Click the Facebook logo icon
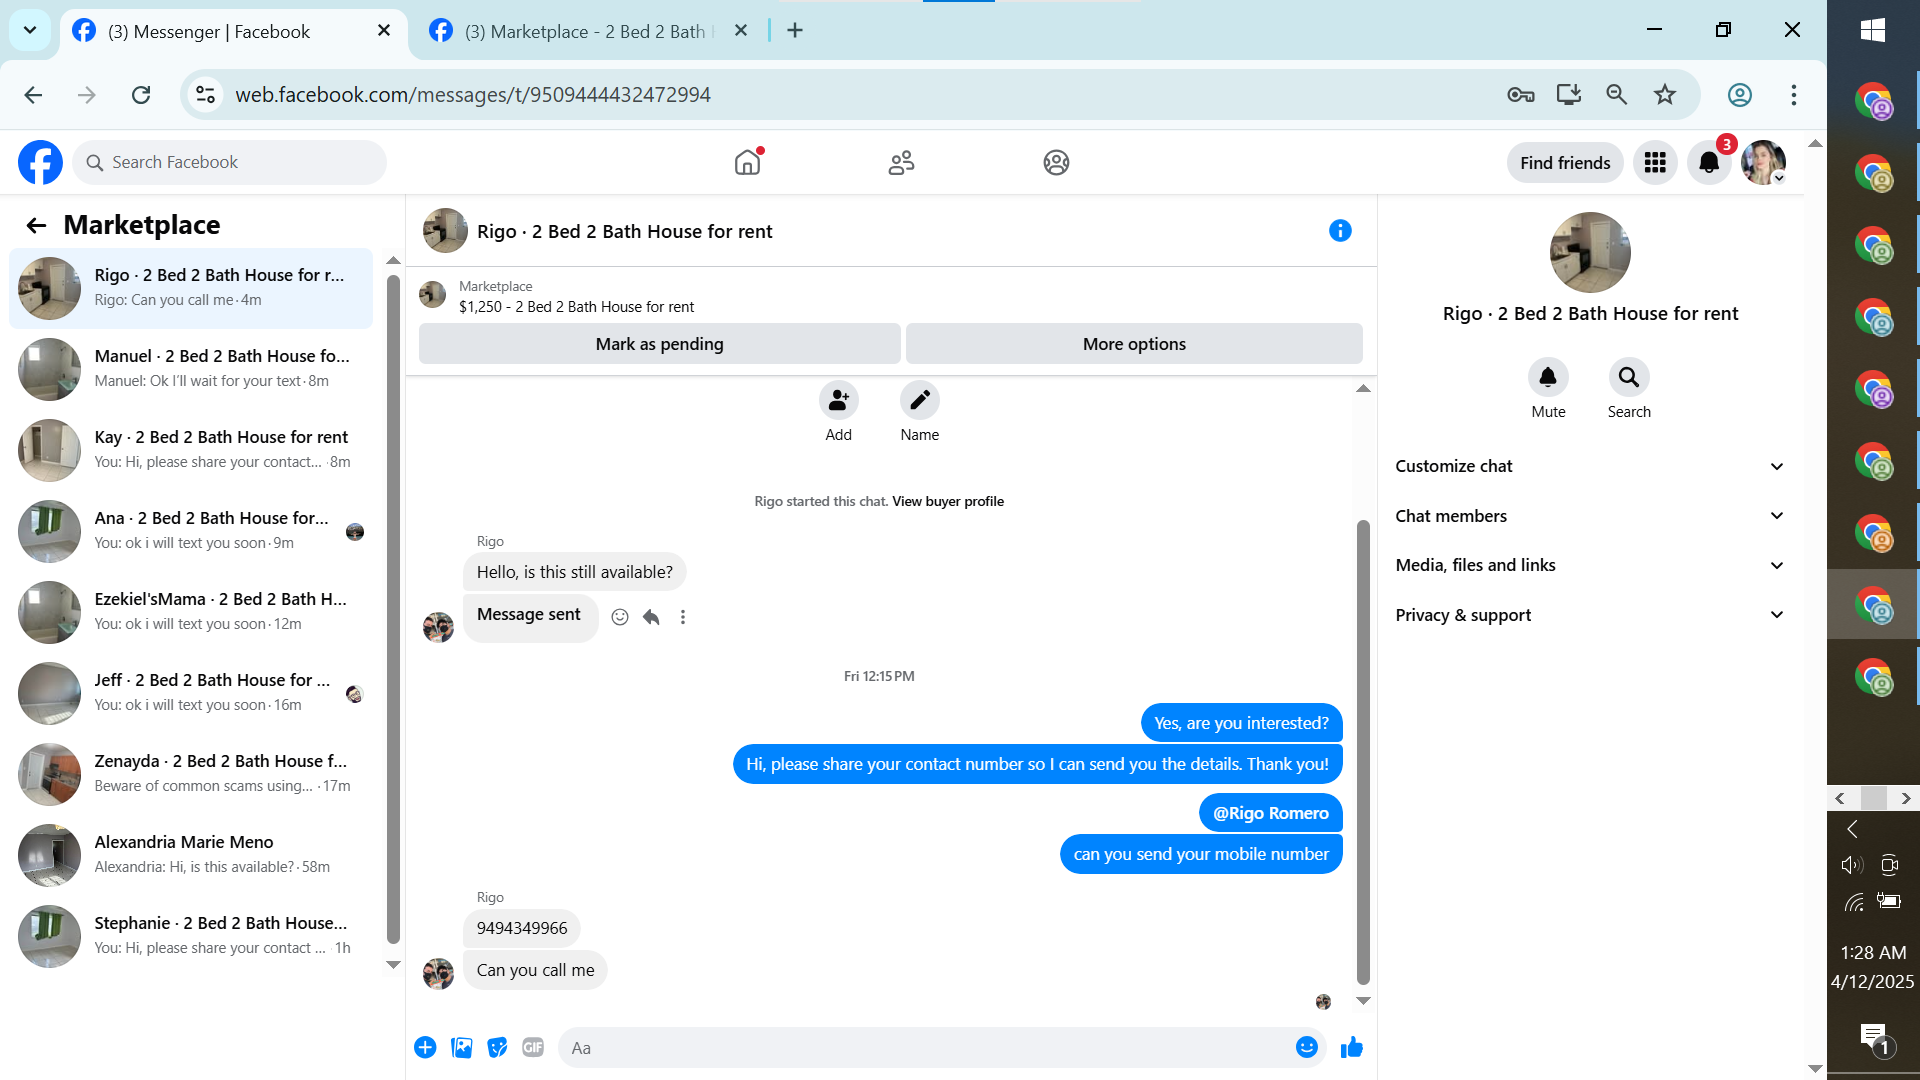 tap(40, 162)
